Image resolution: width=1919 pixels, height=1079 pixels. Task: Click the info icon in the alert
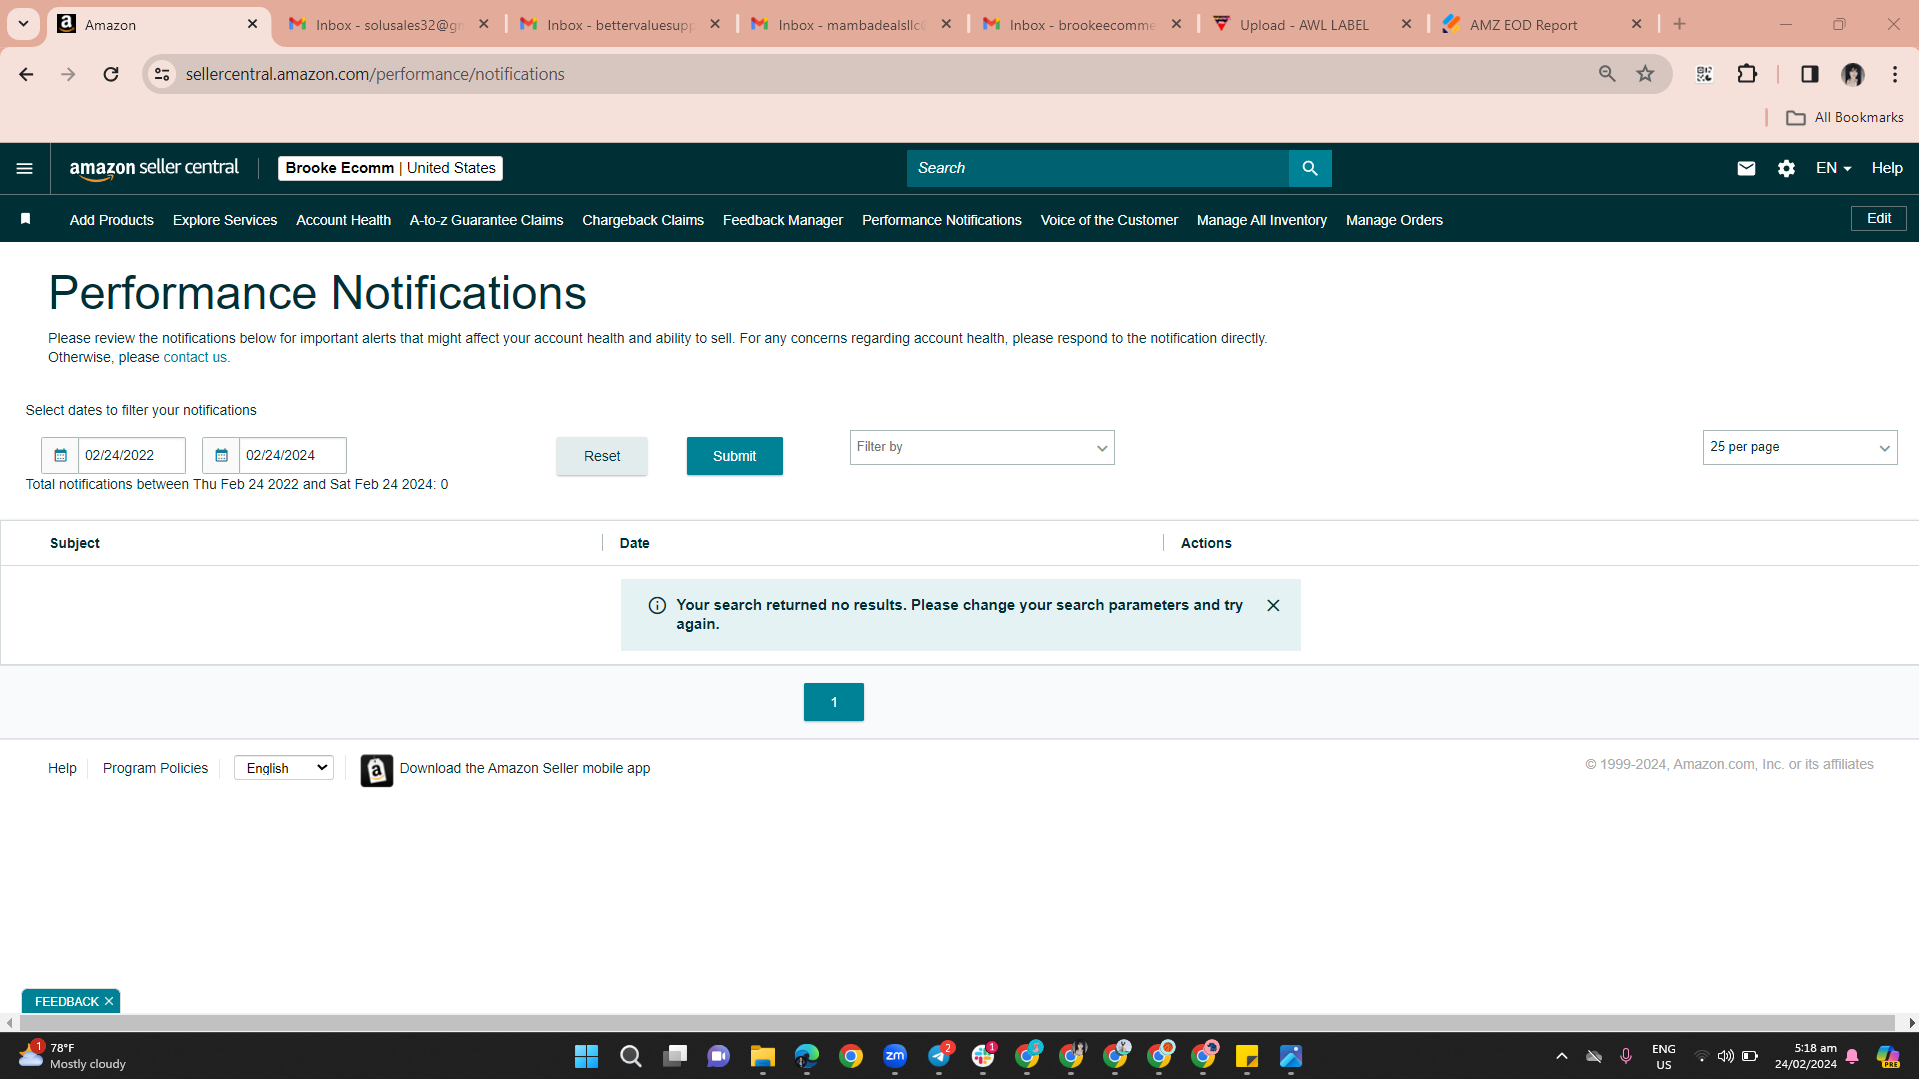pyautogui.click(x=657, y=605)
